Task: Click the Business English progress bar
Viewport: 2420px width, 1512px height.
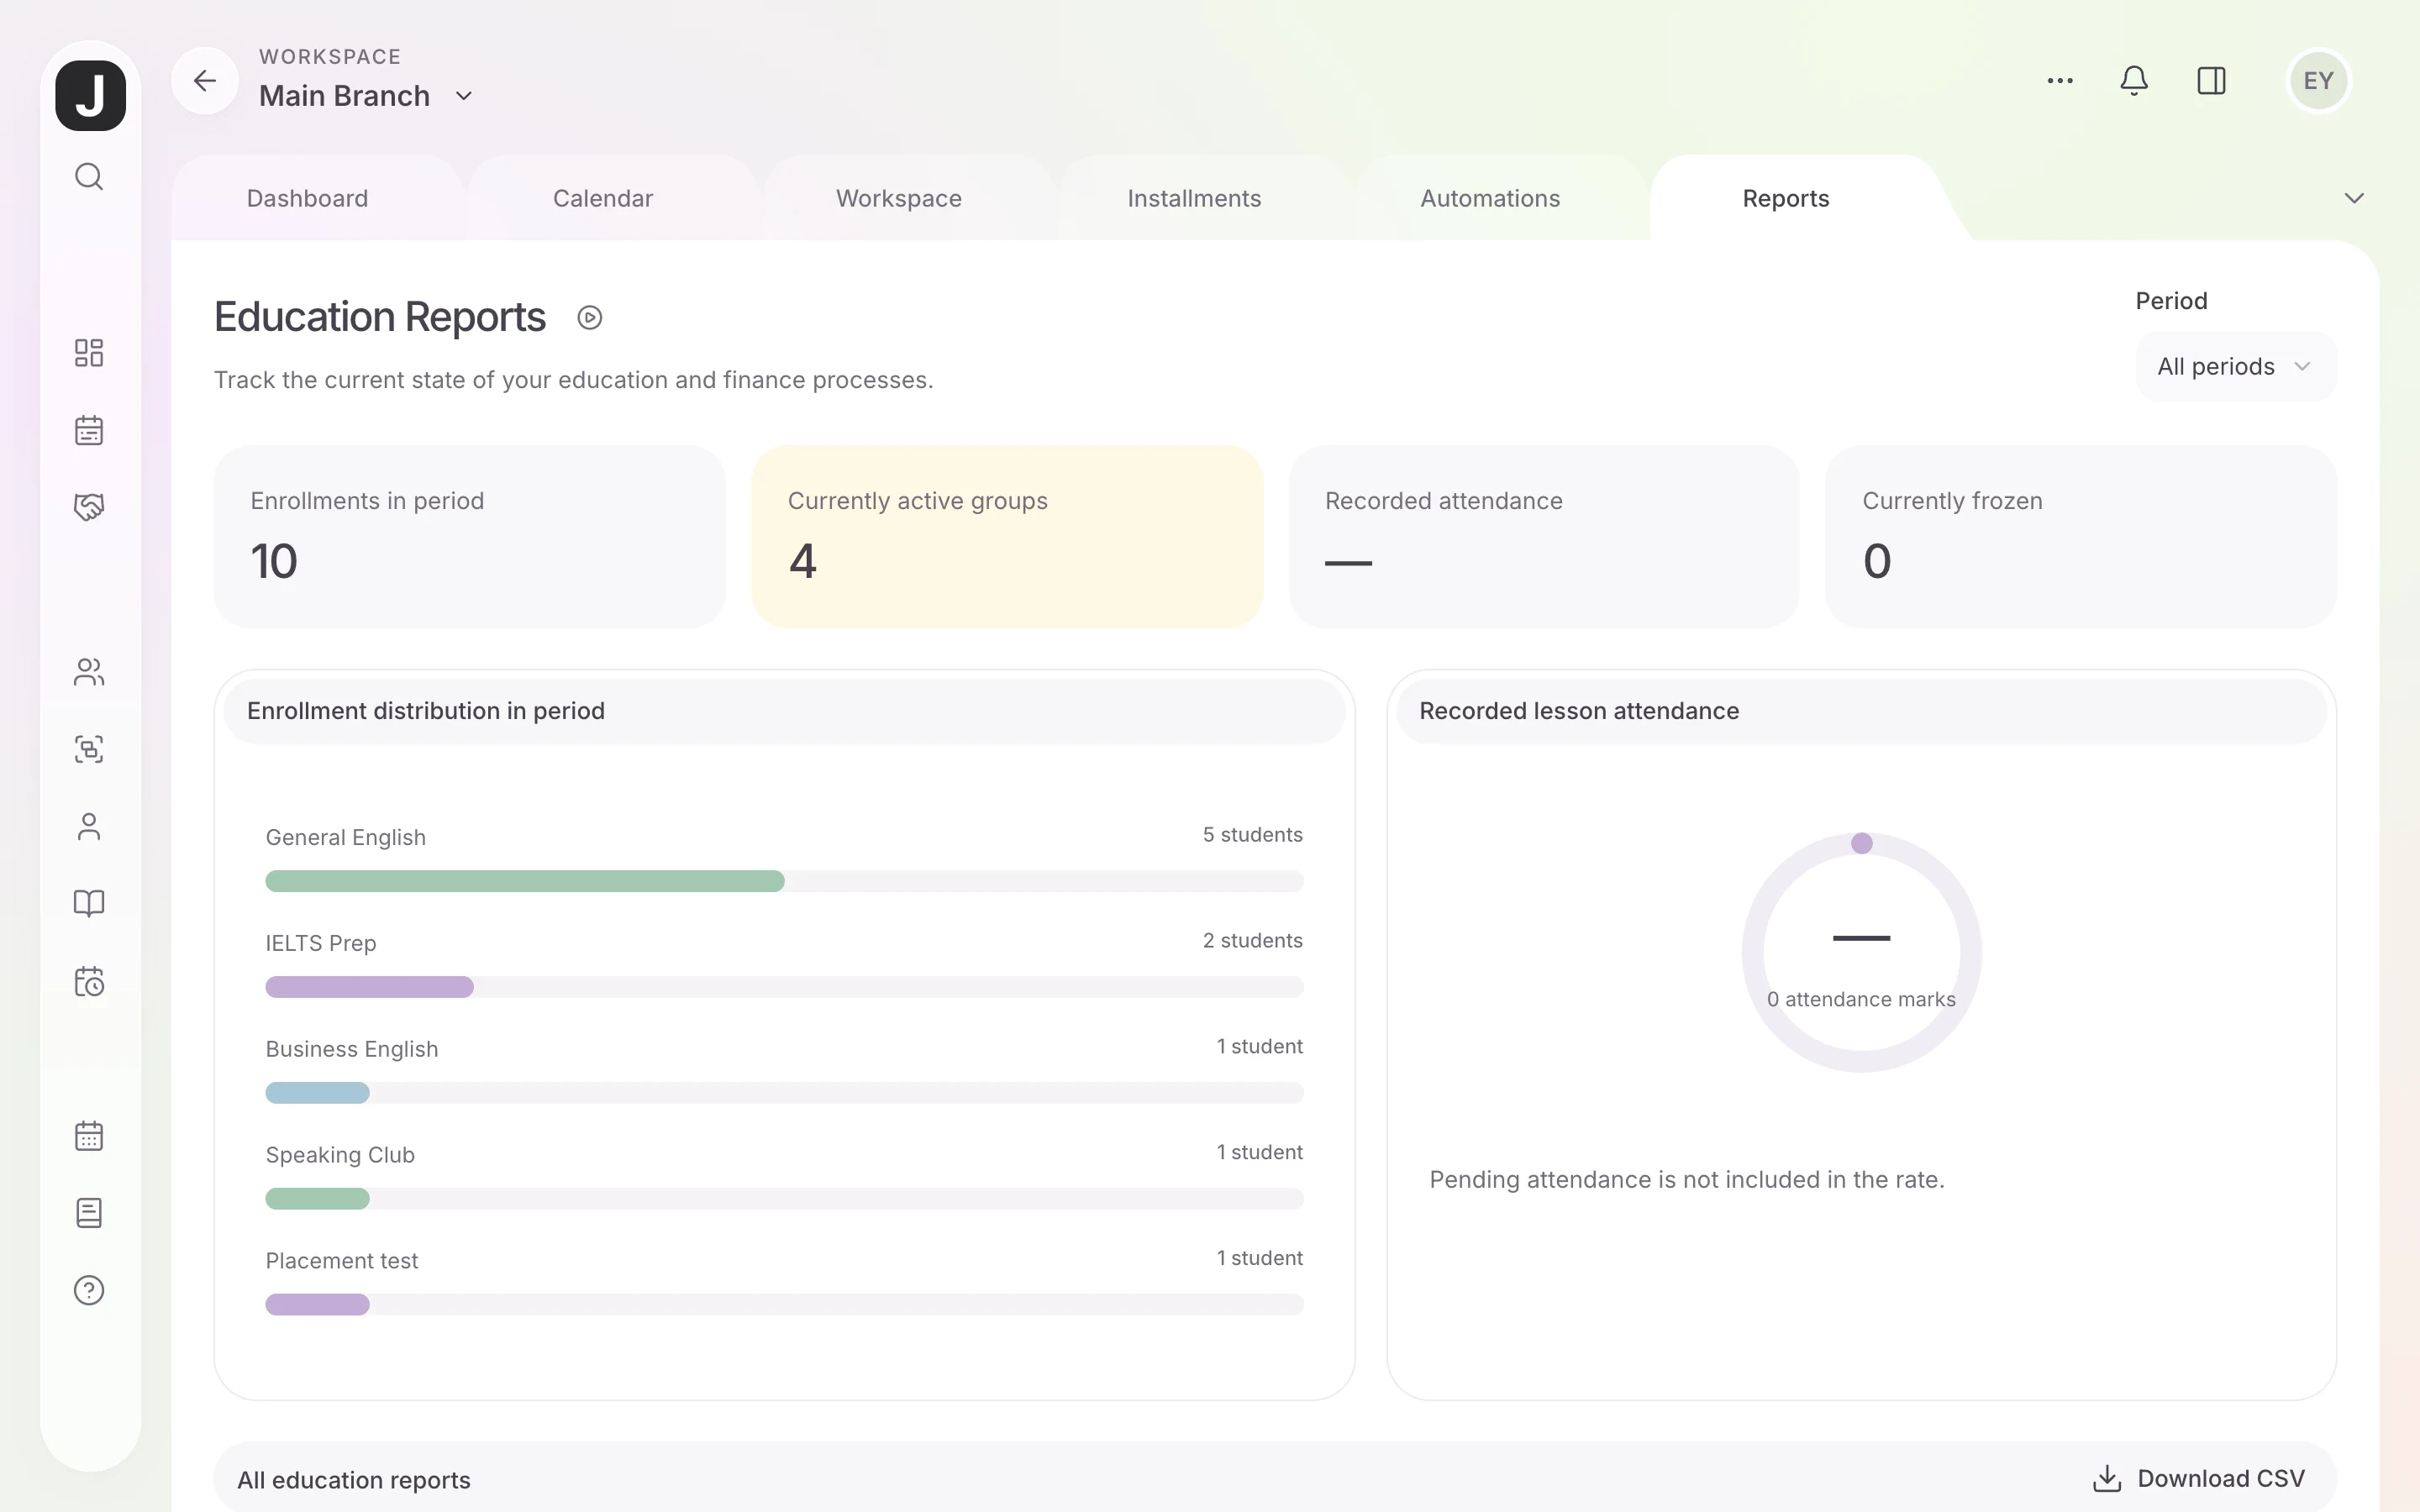Action: tap(784, 1093)
